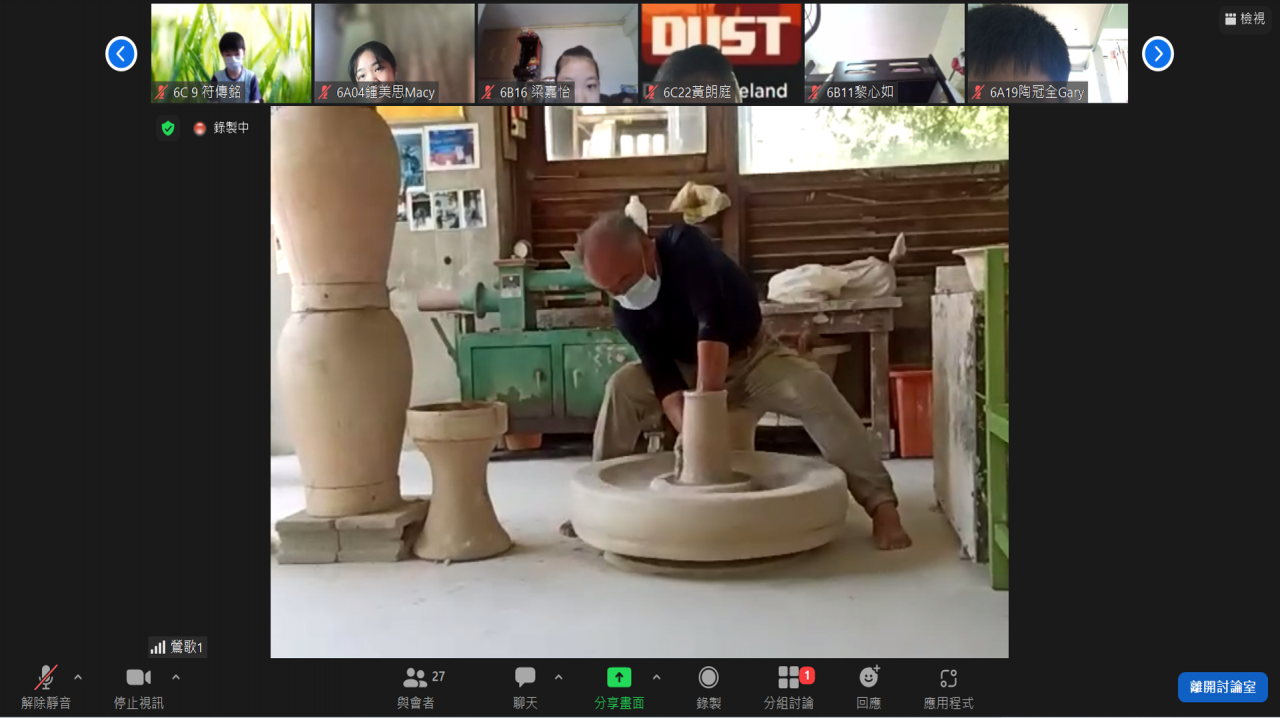Click the green share screen icon

coord(619,678)
